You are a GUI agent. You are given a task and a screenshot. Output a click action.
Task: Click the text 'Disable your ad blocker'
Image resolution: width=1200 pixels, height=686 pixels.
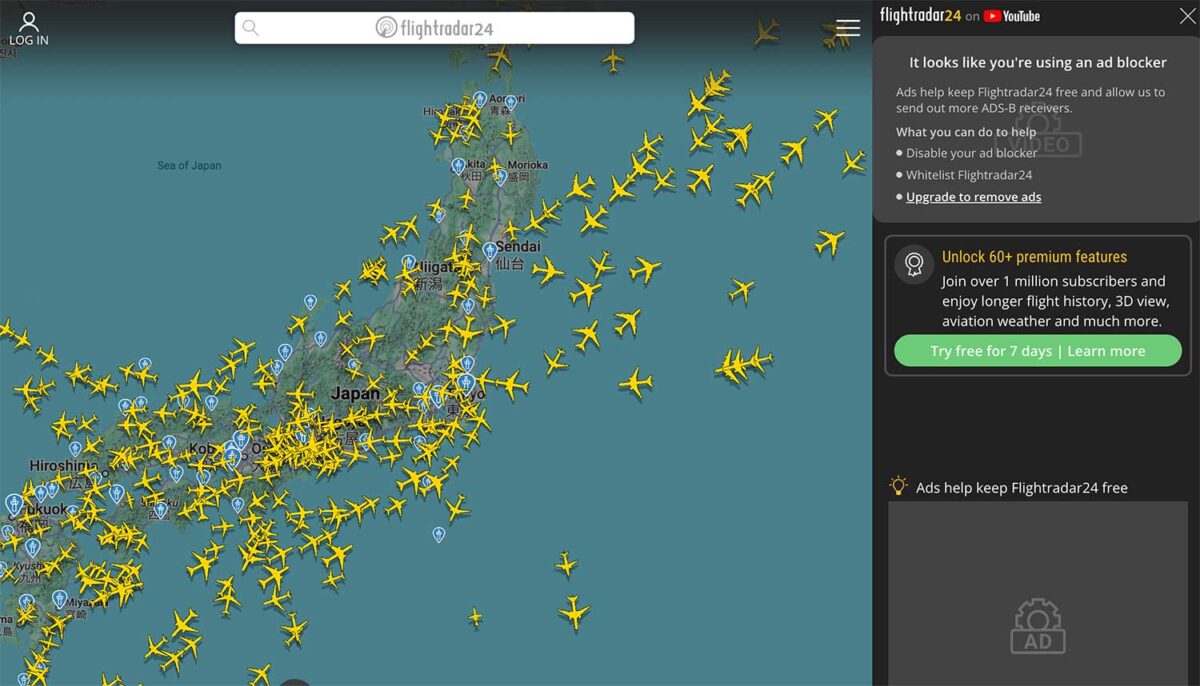click(971, 153)
